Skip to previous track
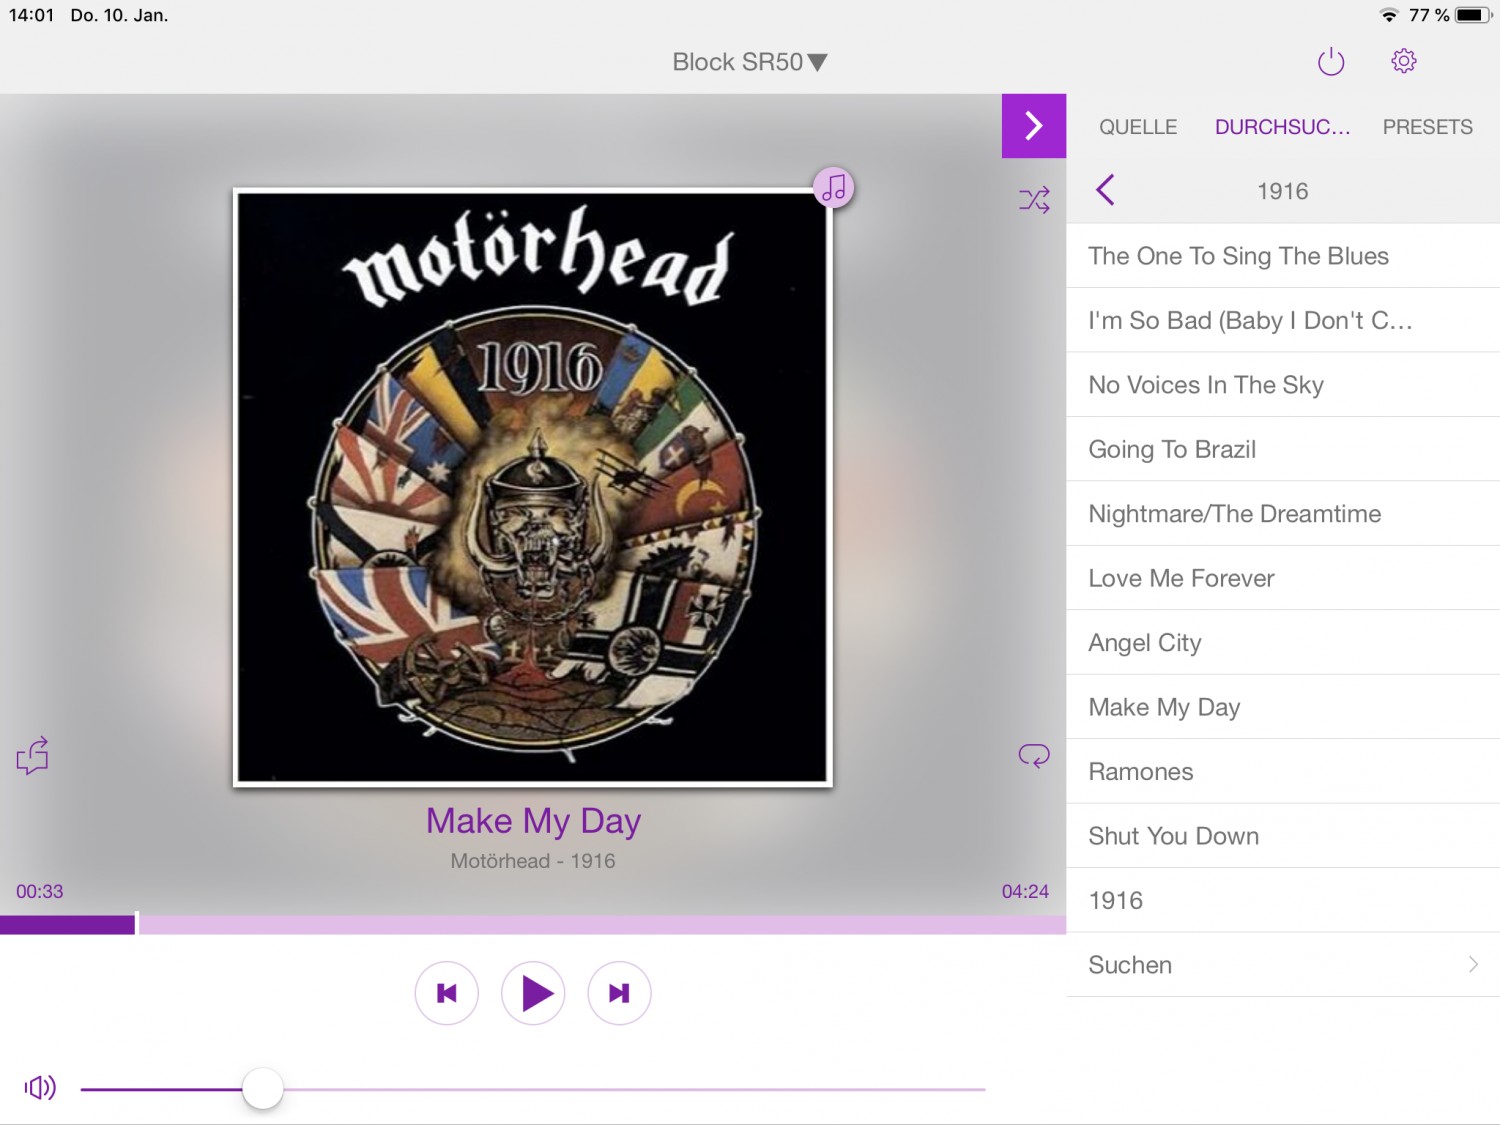The height and width of the screenshot is (1125, 1500). (x=447, y=993)
